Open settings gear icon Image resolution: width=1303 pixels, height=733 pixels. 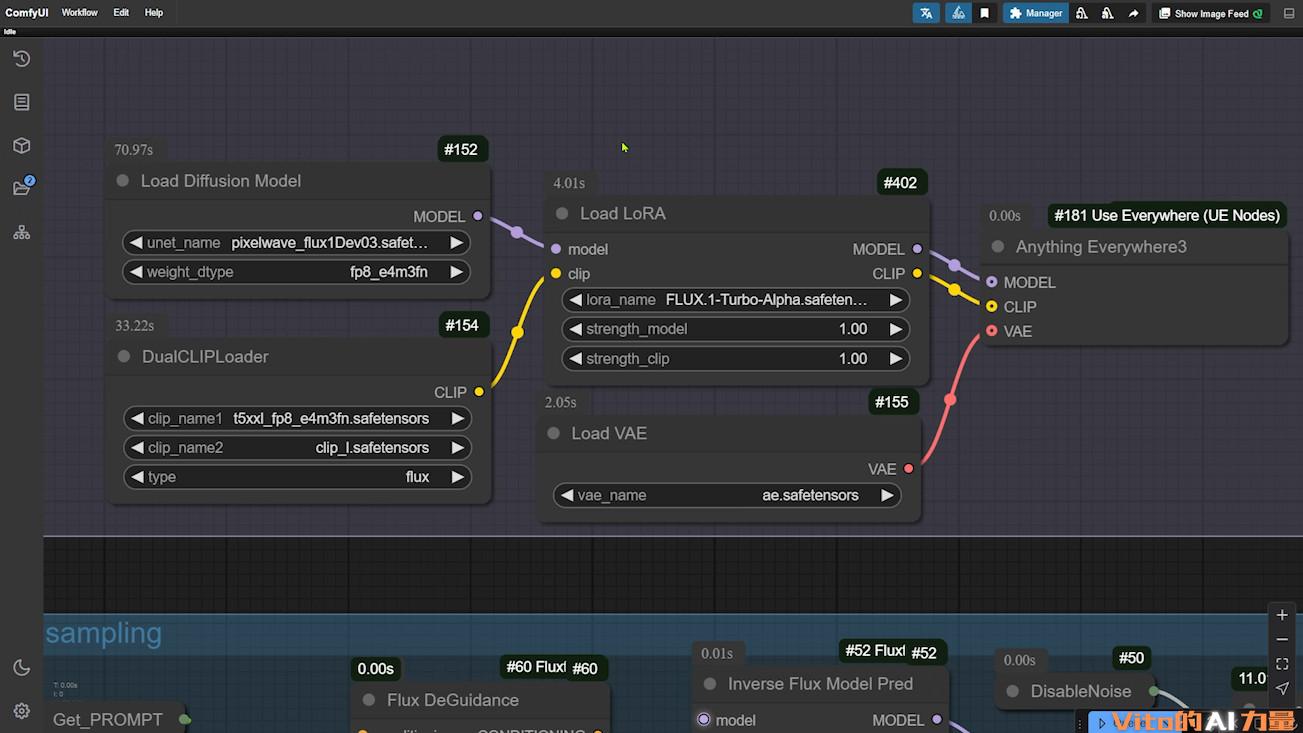(x=21, y=711)
